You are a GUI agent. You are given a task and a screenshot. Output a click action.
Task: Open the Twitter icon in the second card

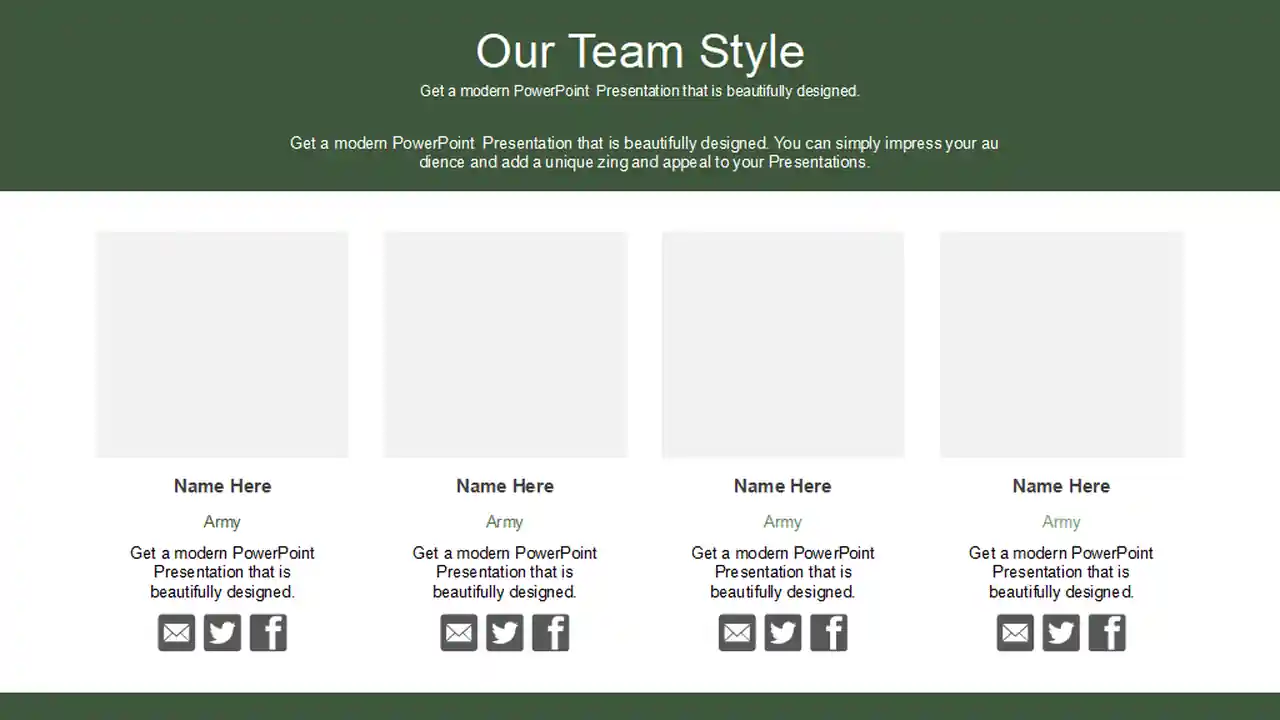pos(505,633)
